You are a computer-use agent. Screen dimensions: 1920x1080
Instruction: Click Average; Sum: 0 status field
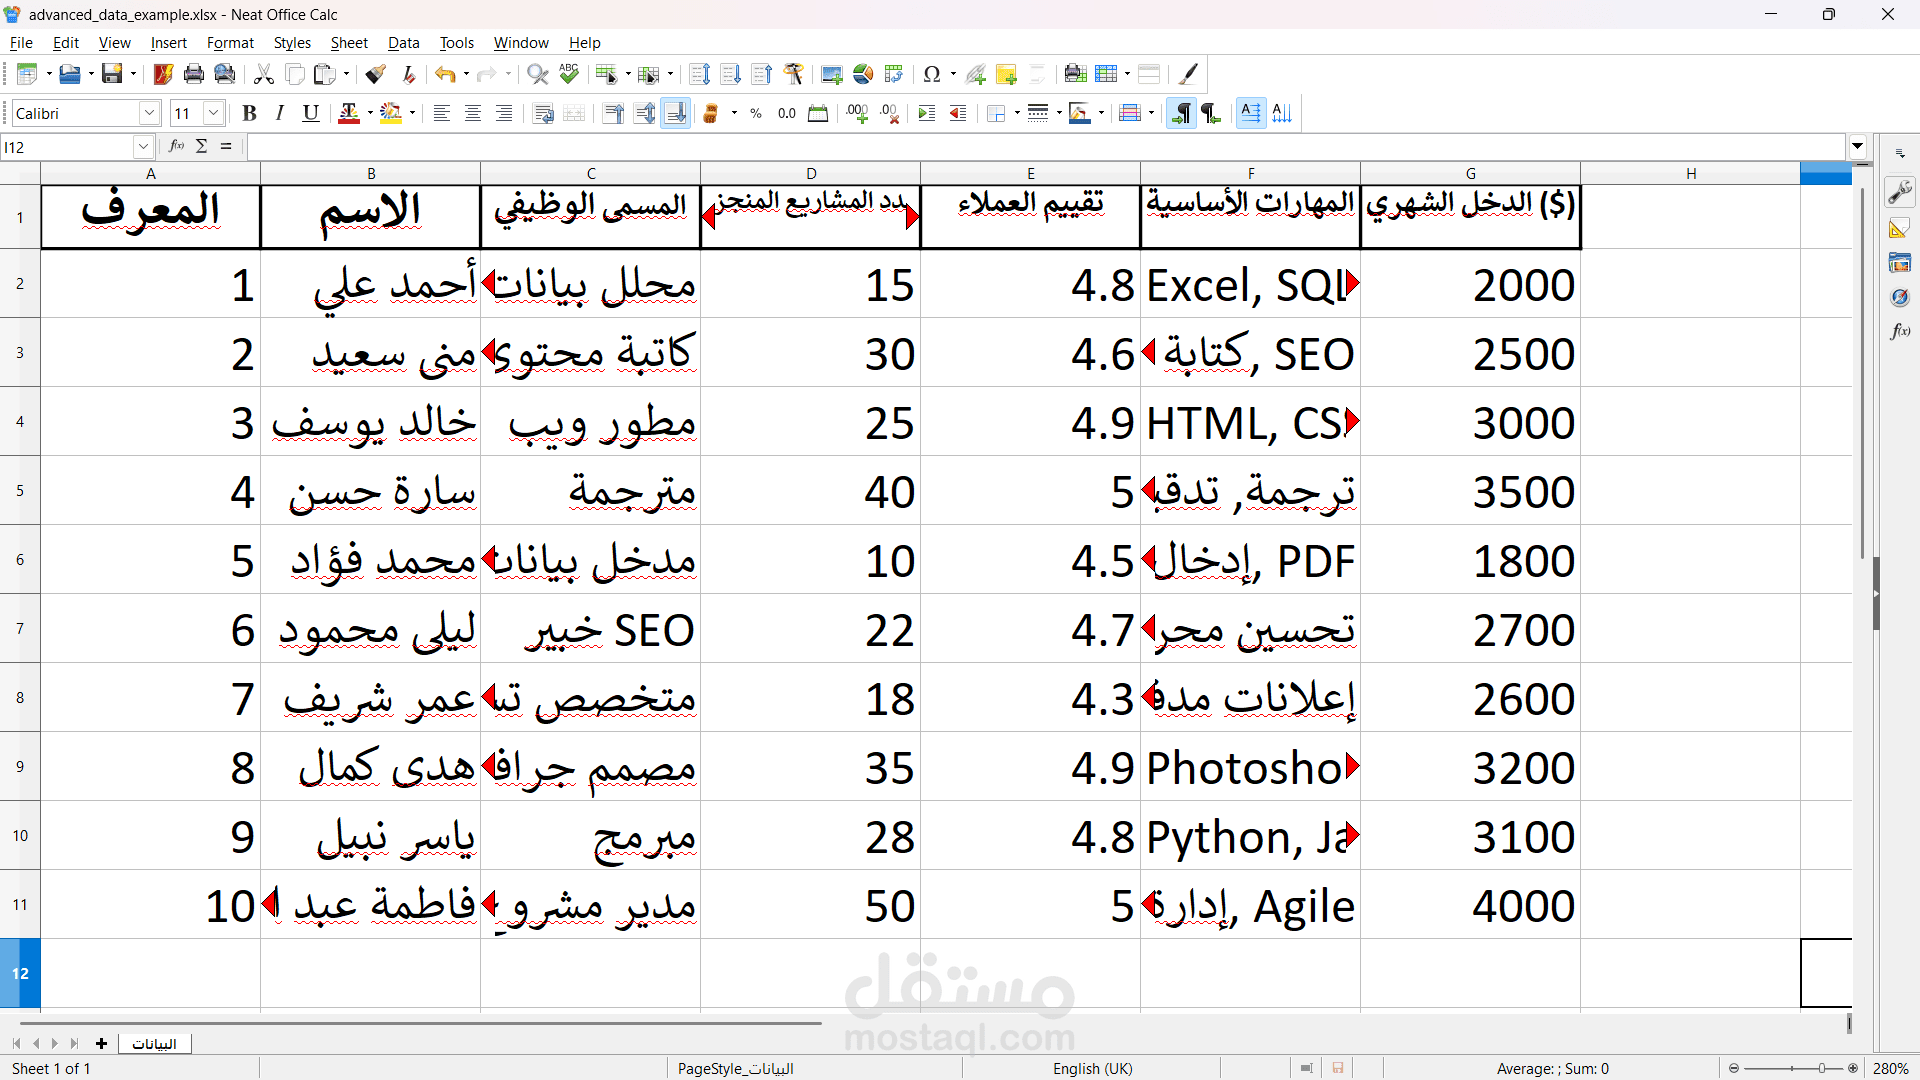[x=1552, y=1068]
